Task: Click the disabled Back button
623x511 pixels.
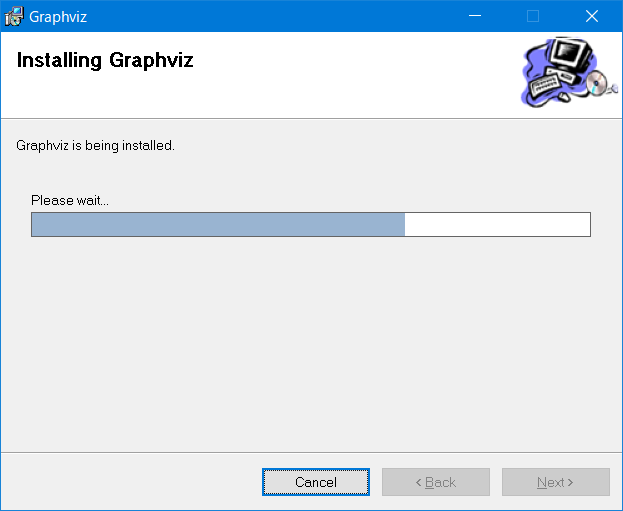Action: click(436, 482)
